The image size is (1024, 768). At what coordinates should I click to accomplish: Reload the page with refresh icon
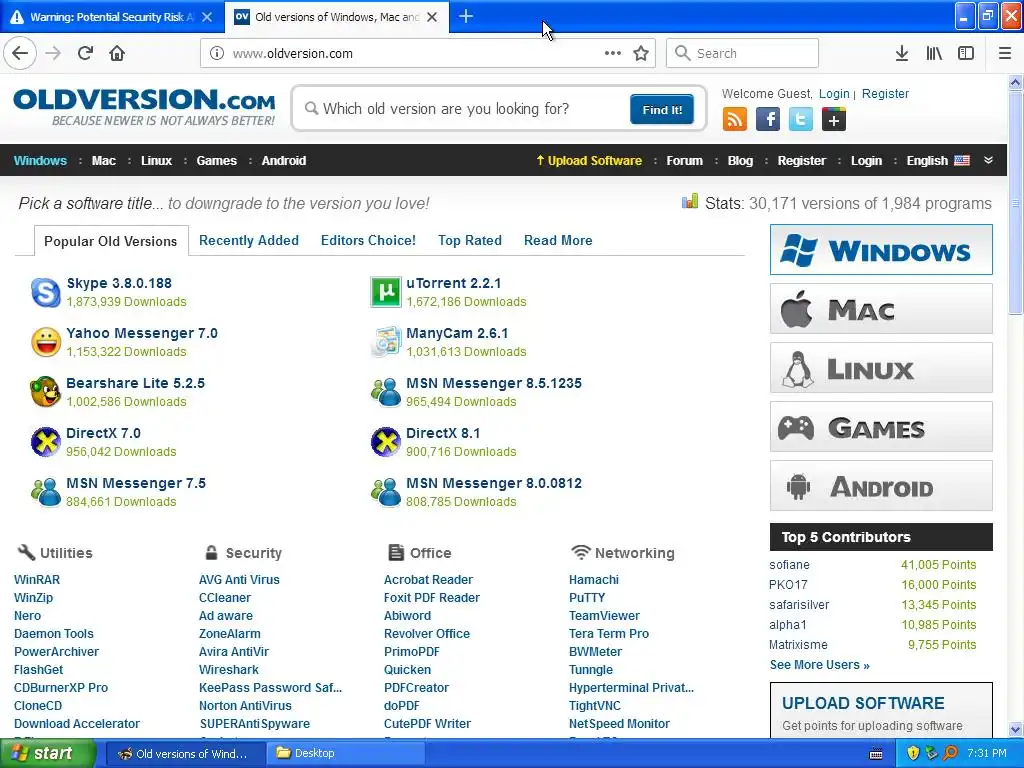point(85,53)
